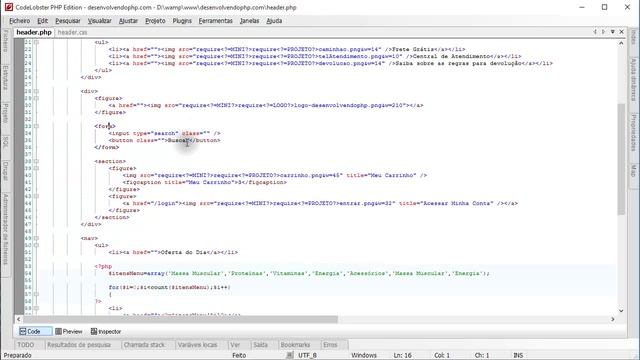Open the Ficheiro side panel
Screen dimensions: 640x360
click(x=6, y=41)
